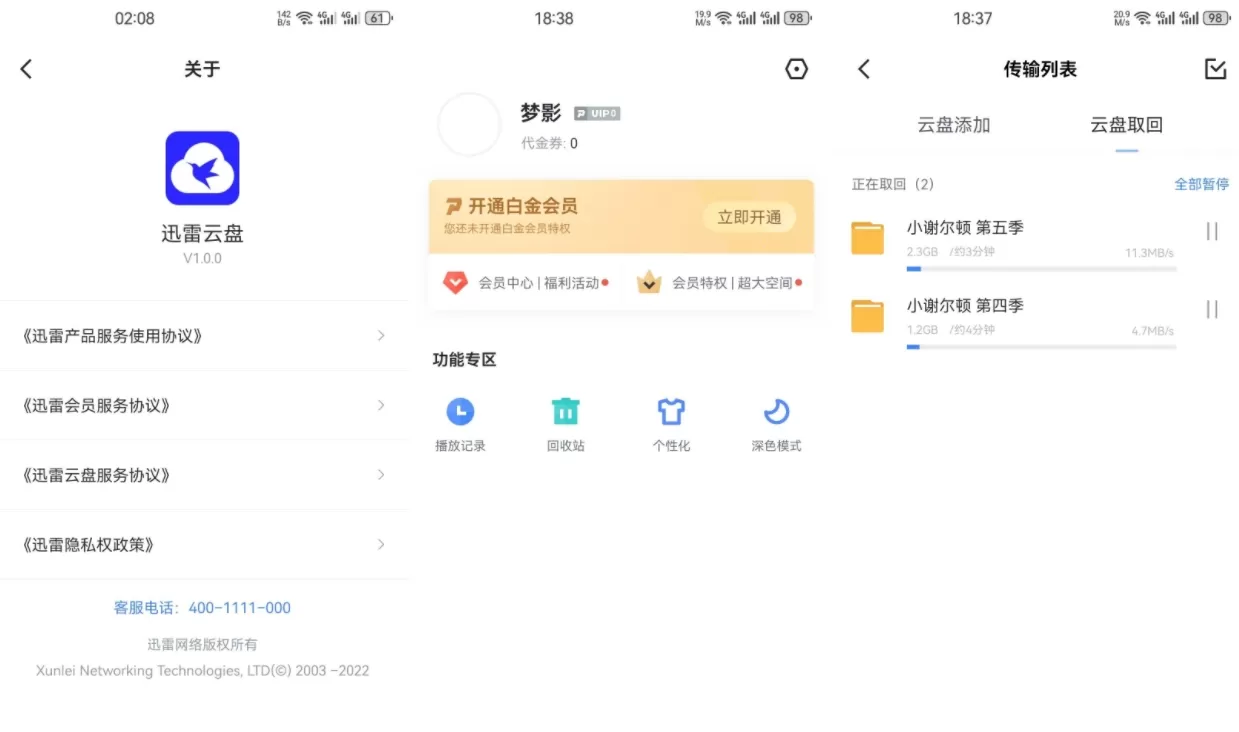Click progress bar of 小谢尔顿 第五季
The width and height of the screenshot is (1239, 732).
(1041, 269)
